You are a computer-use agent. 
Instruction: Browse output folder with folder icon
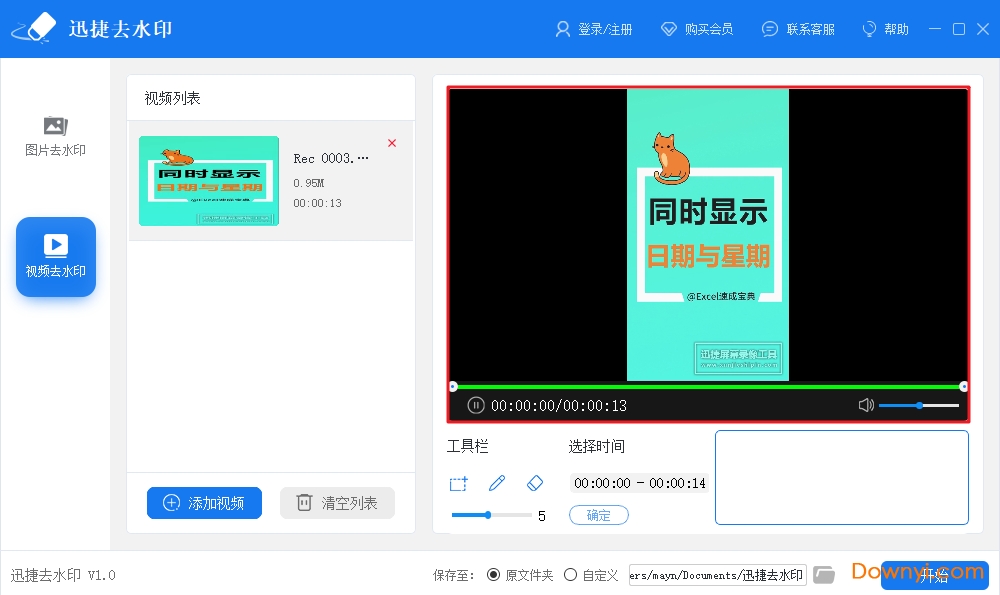pyautogui.click(x=824, y=574)
